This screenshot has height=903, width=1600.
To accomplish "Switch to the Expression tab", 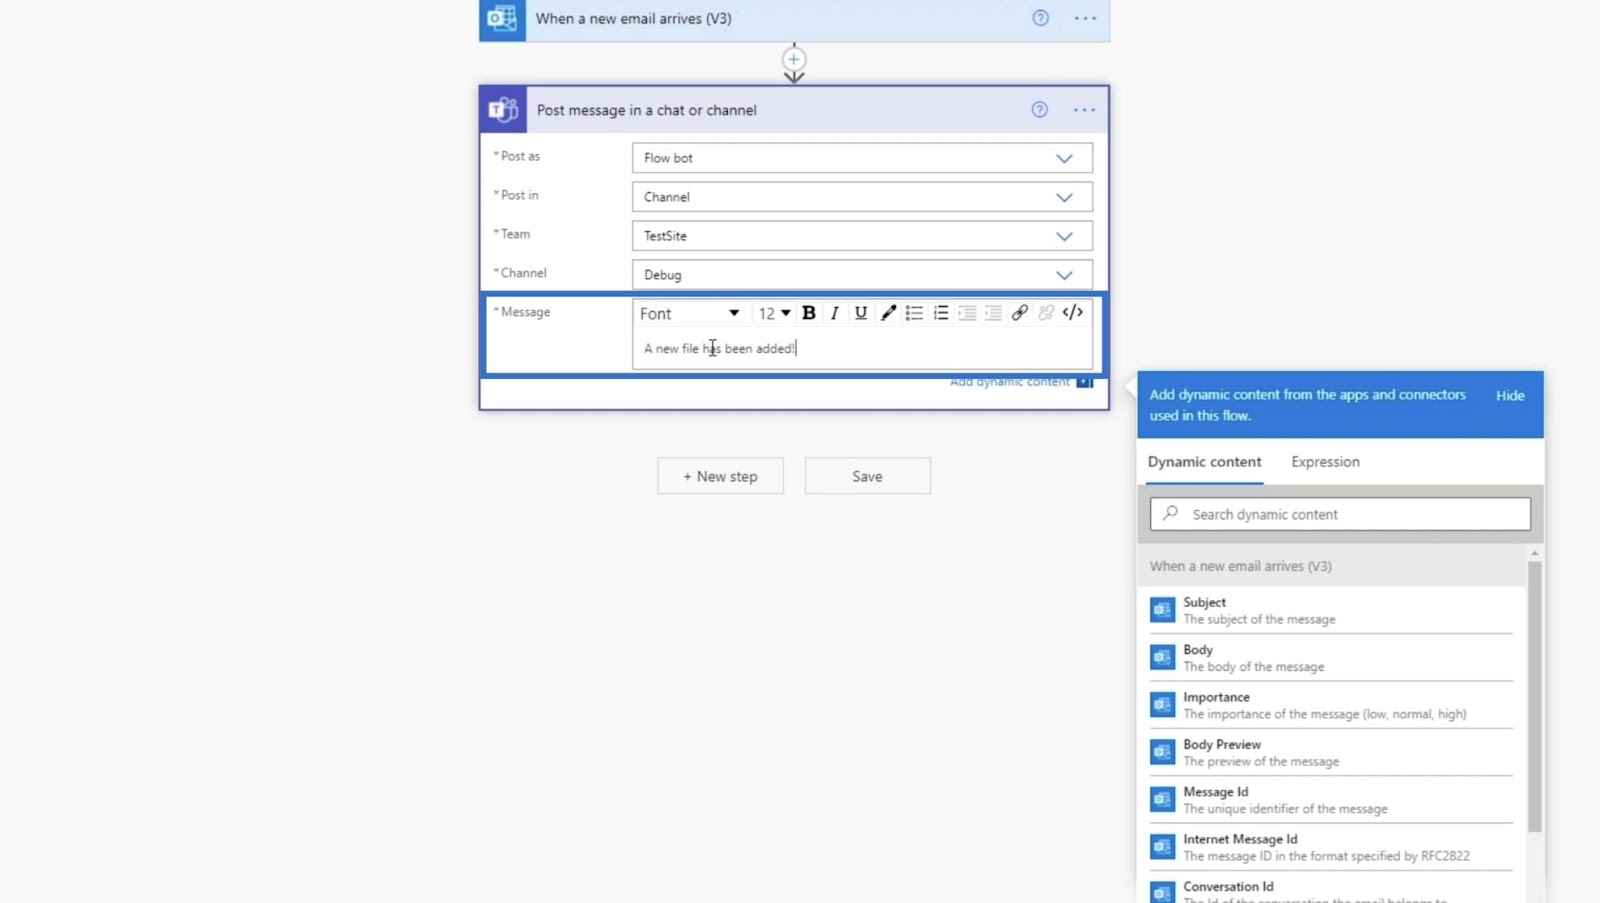I will pos(1325,462).
